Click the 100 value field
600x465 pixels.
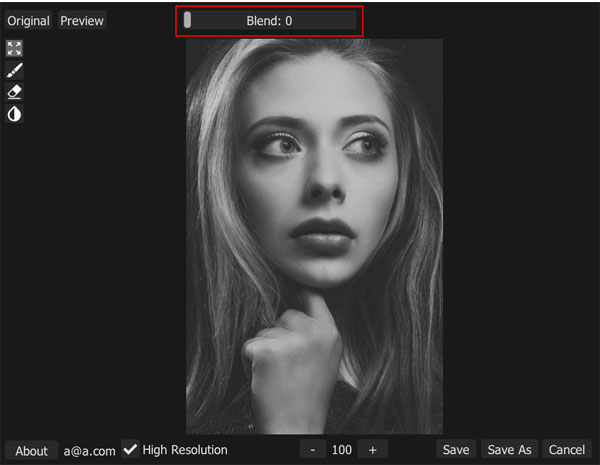pos(342,450)
